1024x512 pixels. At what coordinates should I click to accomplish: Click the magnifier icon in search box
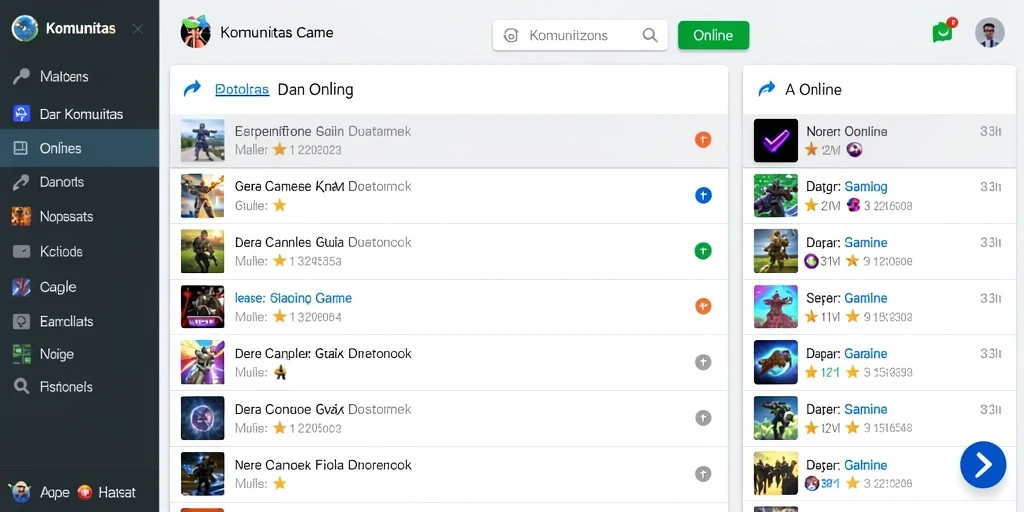coord(650,35)
